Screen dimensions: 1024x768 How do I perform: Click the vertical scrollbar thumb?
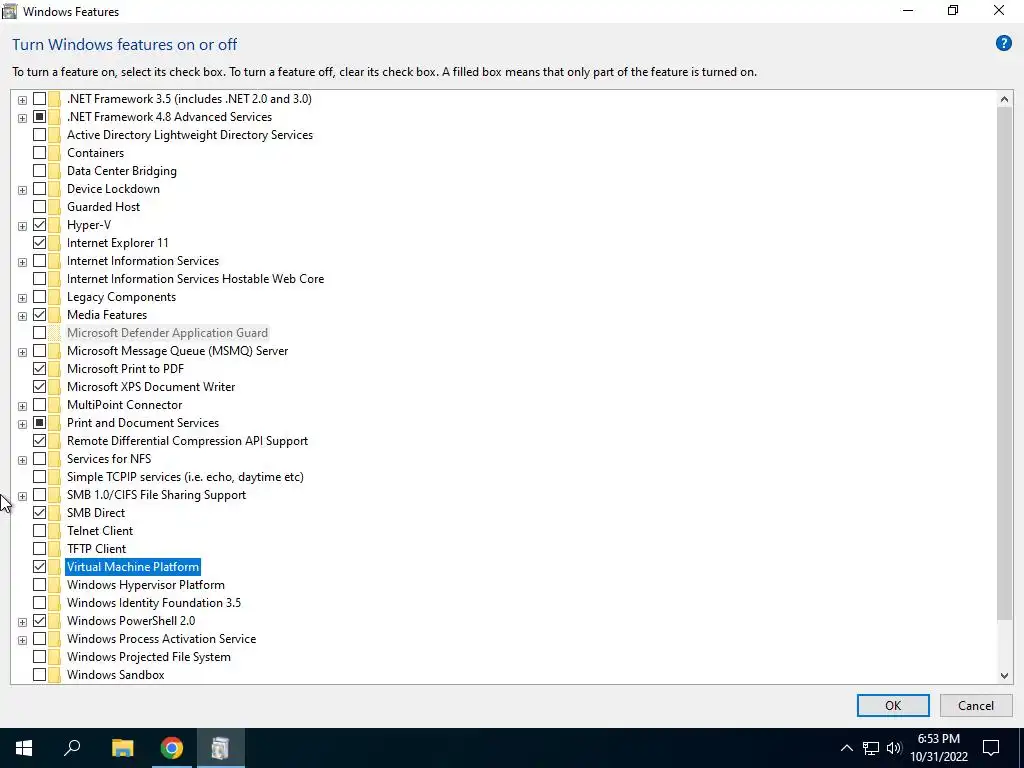[1004, 364]
